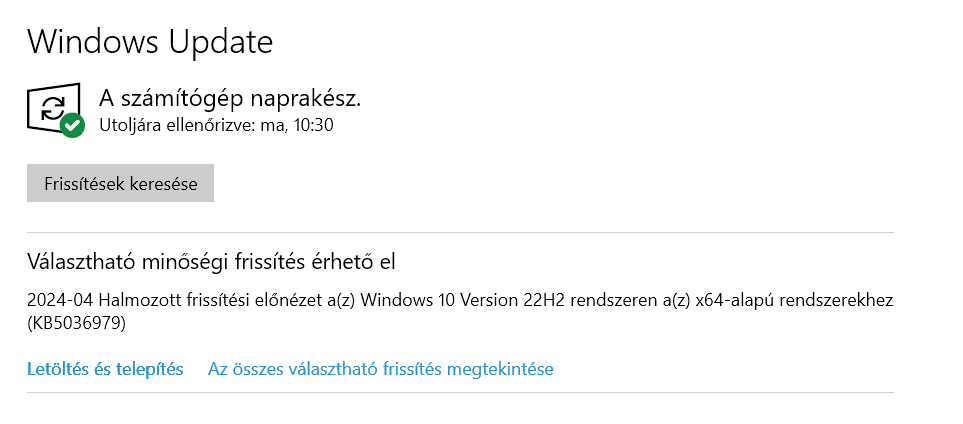Click the green checkmark status badge
This screenshot has width=963, height=424.
click(72, 126)
